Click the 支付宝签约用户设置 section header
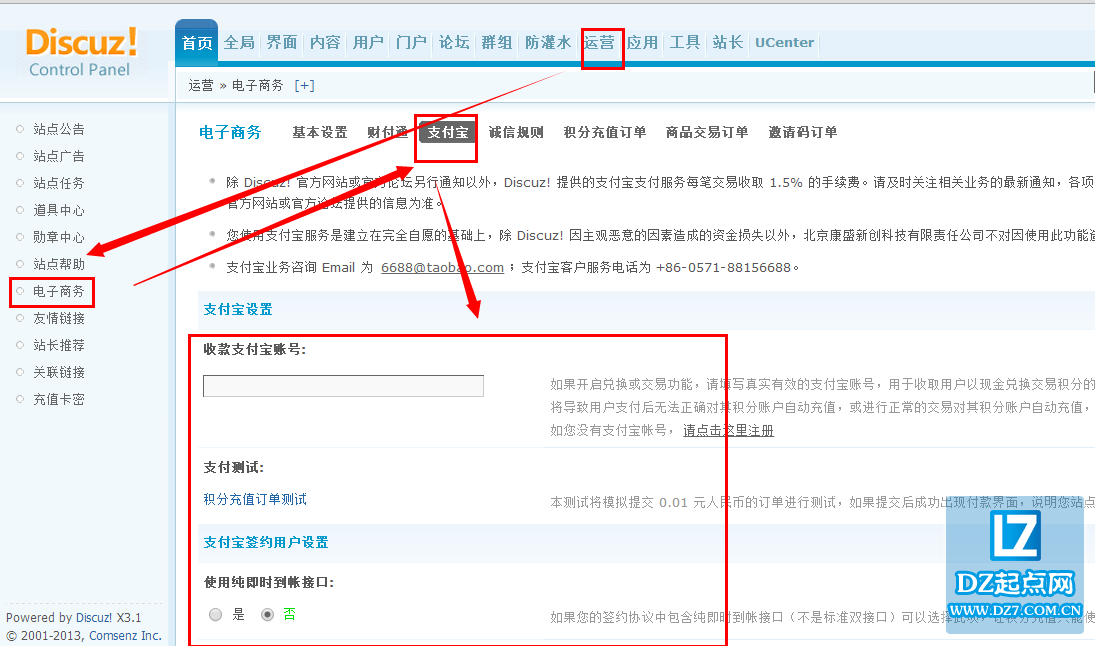This screenshot has width=1095, height=646. 266,542
